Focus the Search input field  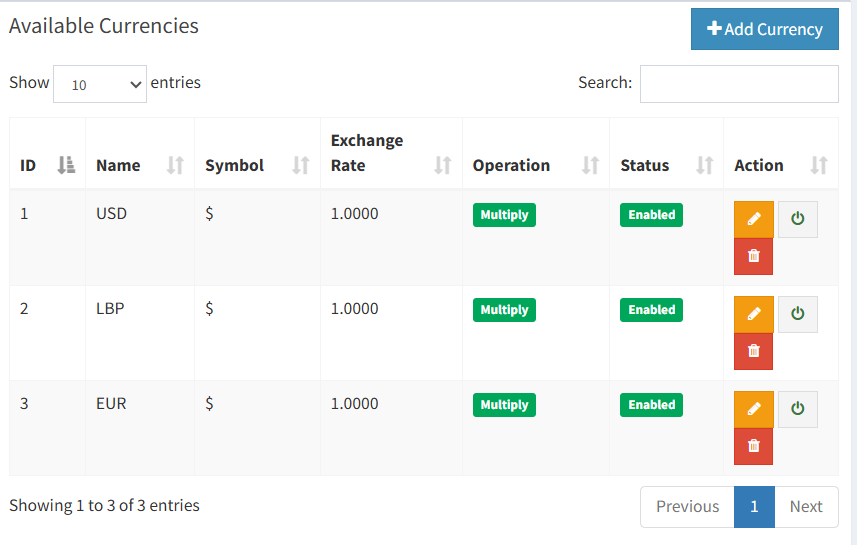pos(739,84)
